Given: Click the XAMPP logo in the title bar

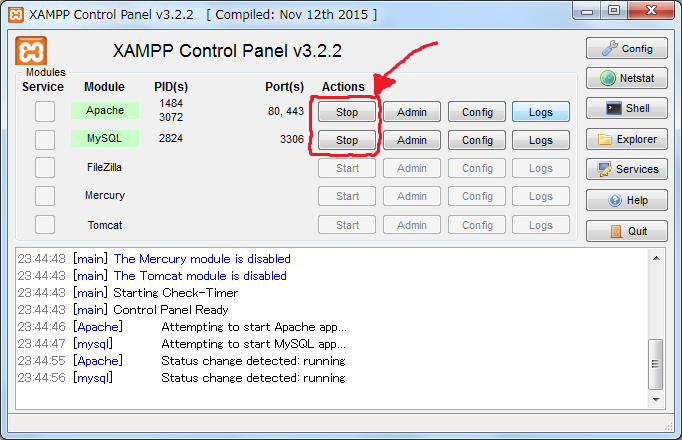Looking at the screenshot, I should pyautogui.click(x=16, y=15).
